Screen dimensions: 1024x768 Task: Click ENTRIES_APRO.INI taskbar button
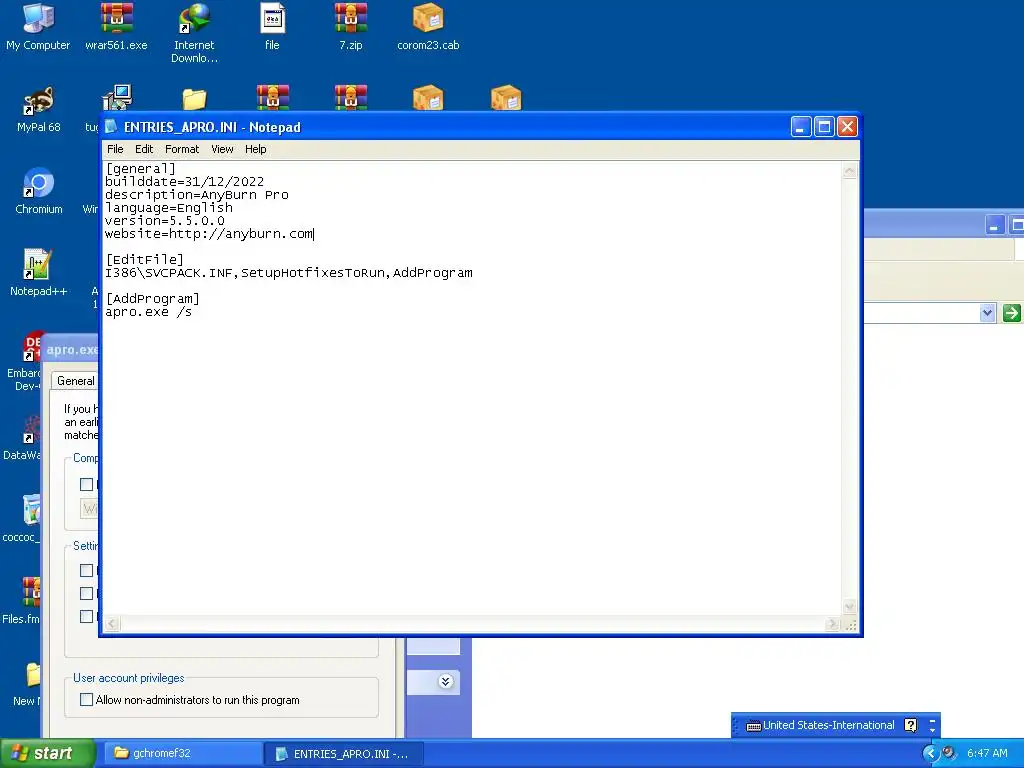(344, 754)
